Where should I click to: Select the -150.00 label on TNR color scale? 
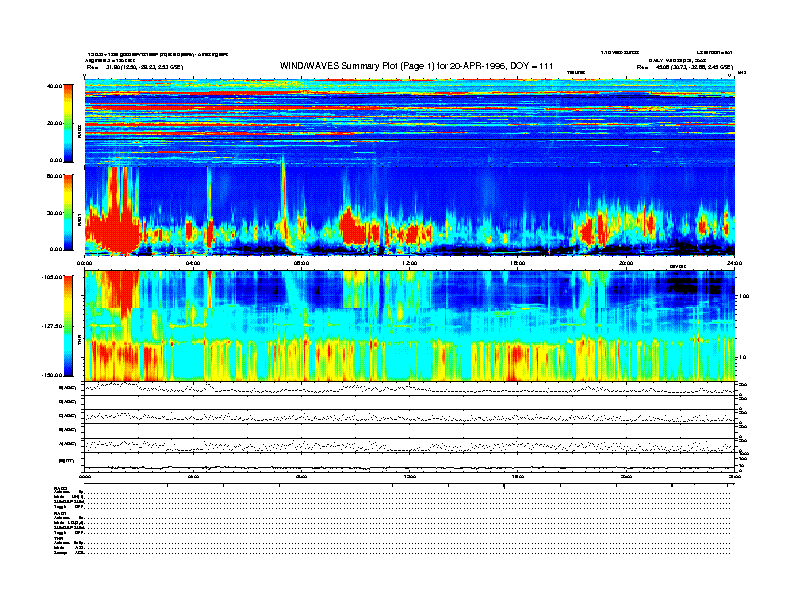(53, 375)
